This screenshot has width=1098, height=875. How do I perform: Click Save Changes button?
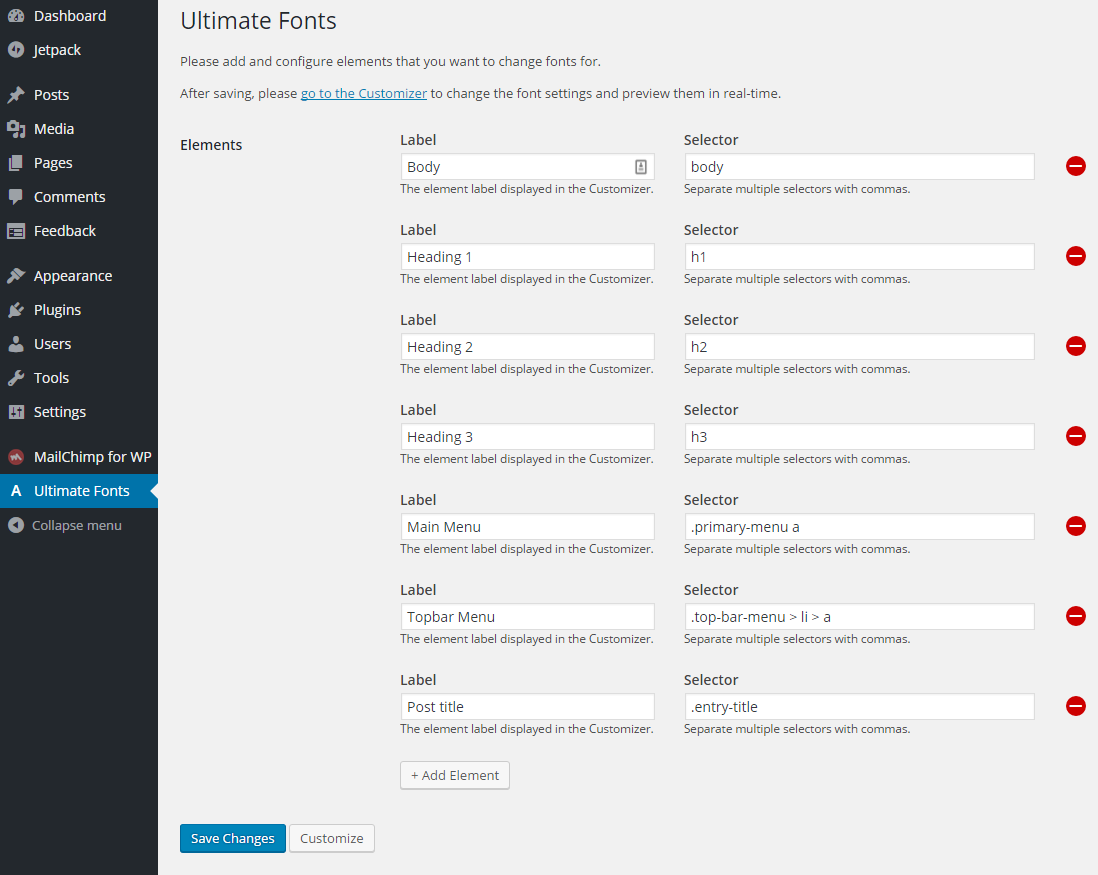click(x=233, y=838)
